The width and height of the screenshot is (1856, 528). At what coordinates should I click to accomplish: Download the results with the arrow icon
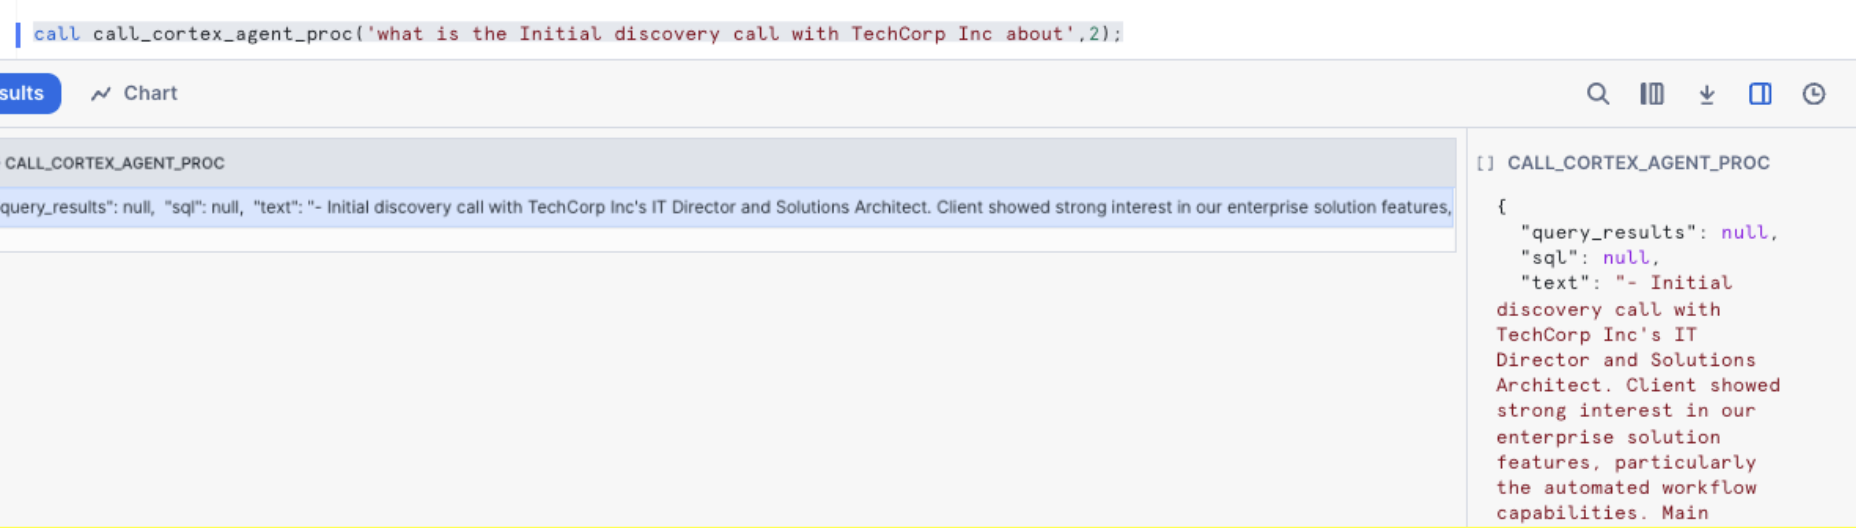(x=1706, y=94)
